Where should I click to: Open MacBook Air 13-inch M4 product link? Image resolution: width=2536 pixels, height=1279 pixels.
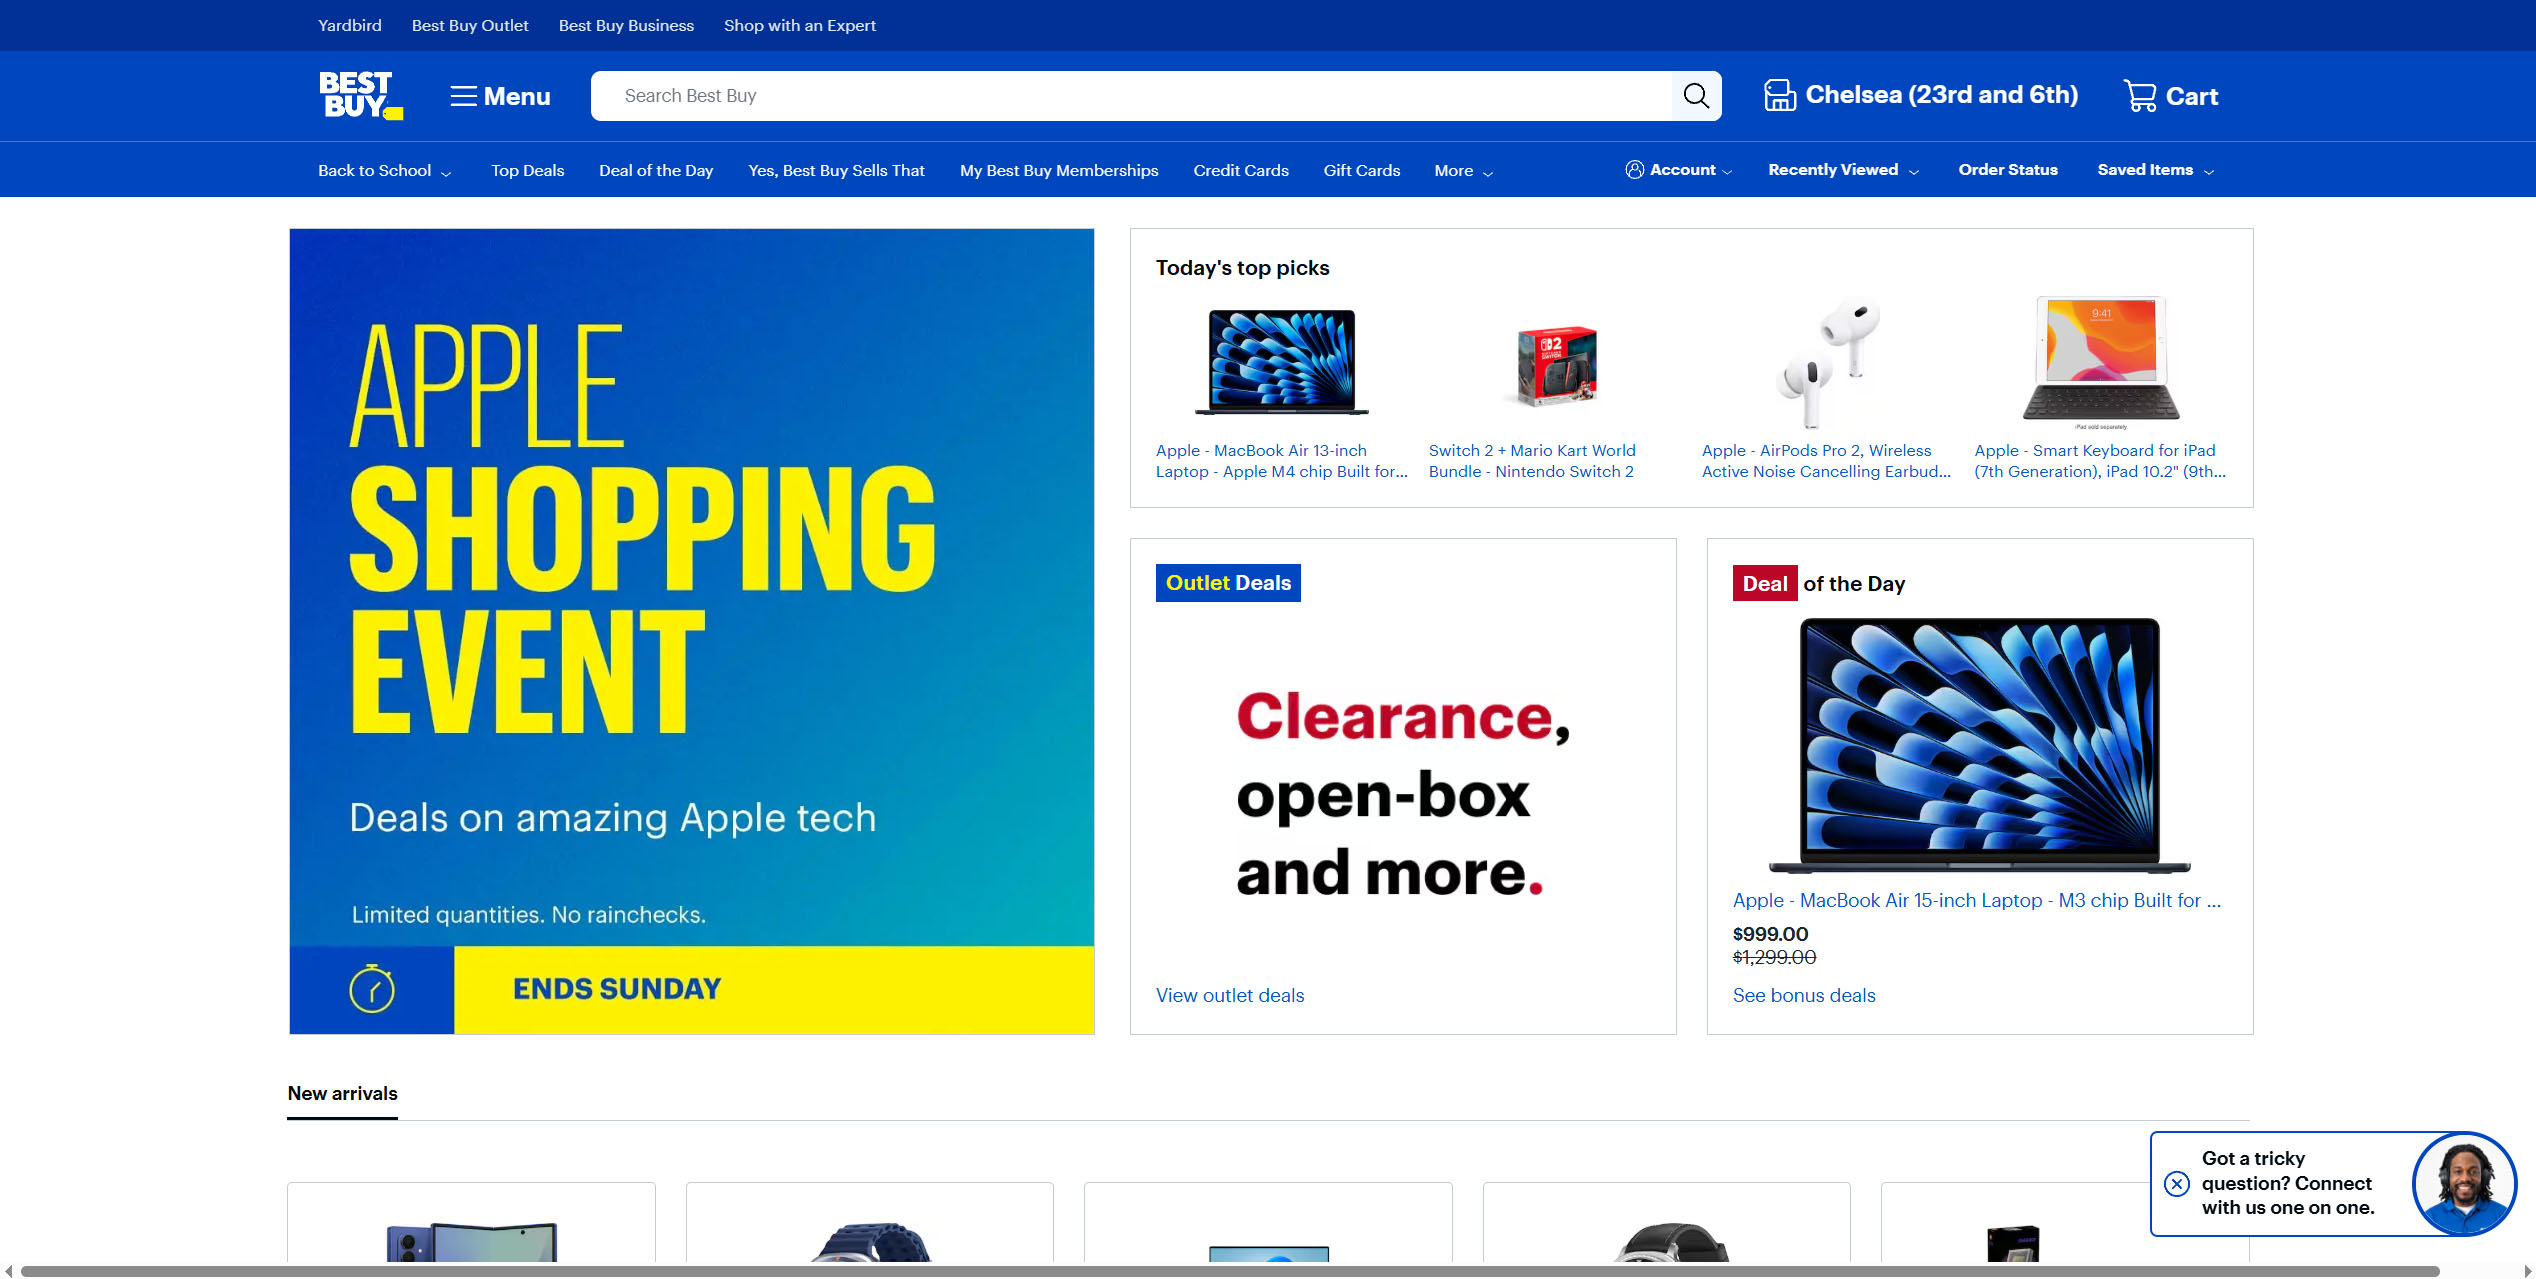tap(1282, 461)
